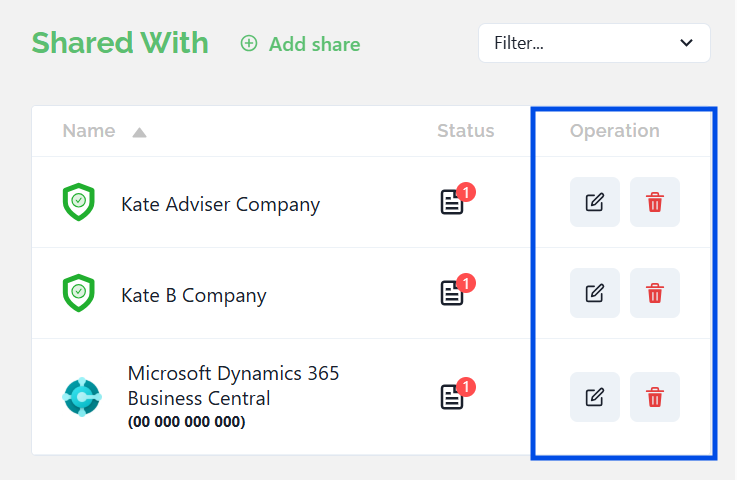Image resolution: width=737 pixels, height=480 pixels.
Task: Click the Microsoft Dynamics 365 Business Central logo
Action: pyautogui.click(x=81, y=397)
